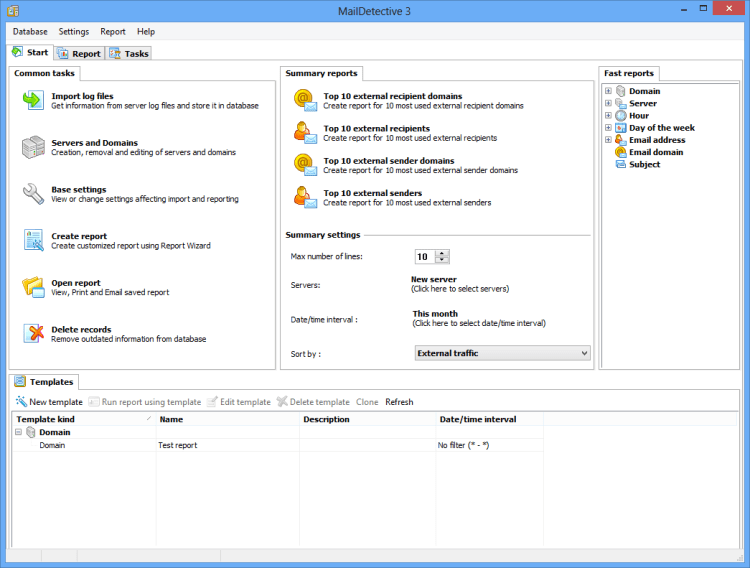The height and width of the screenshot is (568, 750).
Task: Click the MailDetective app icon in title bar
Action: [13, 11]
